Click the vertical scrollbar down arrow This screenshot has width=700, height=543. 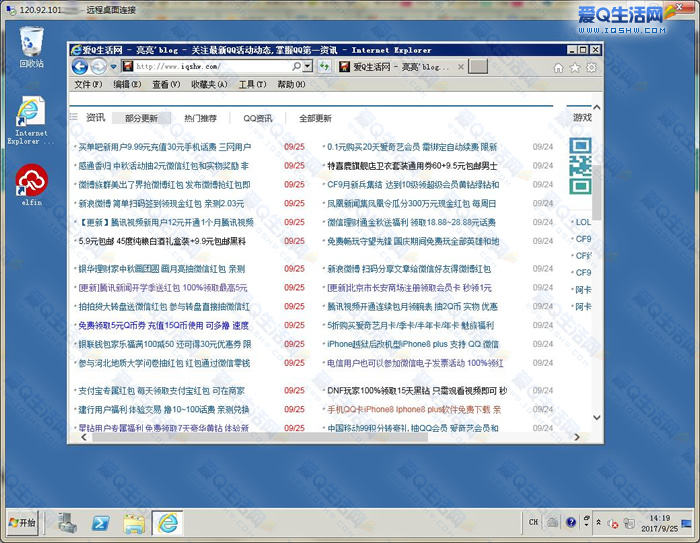coord(596,418)
